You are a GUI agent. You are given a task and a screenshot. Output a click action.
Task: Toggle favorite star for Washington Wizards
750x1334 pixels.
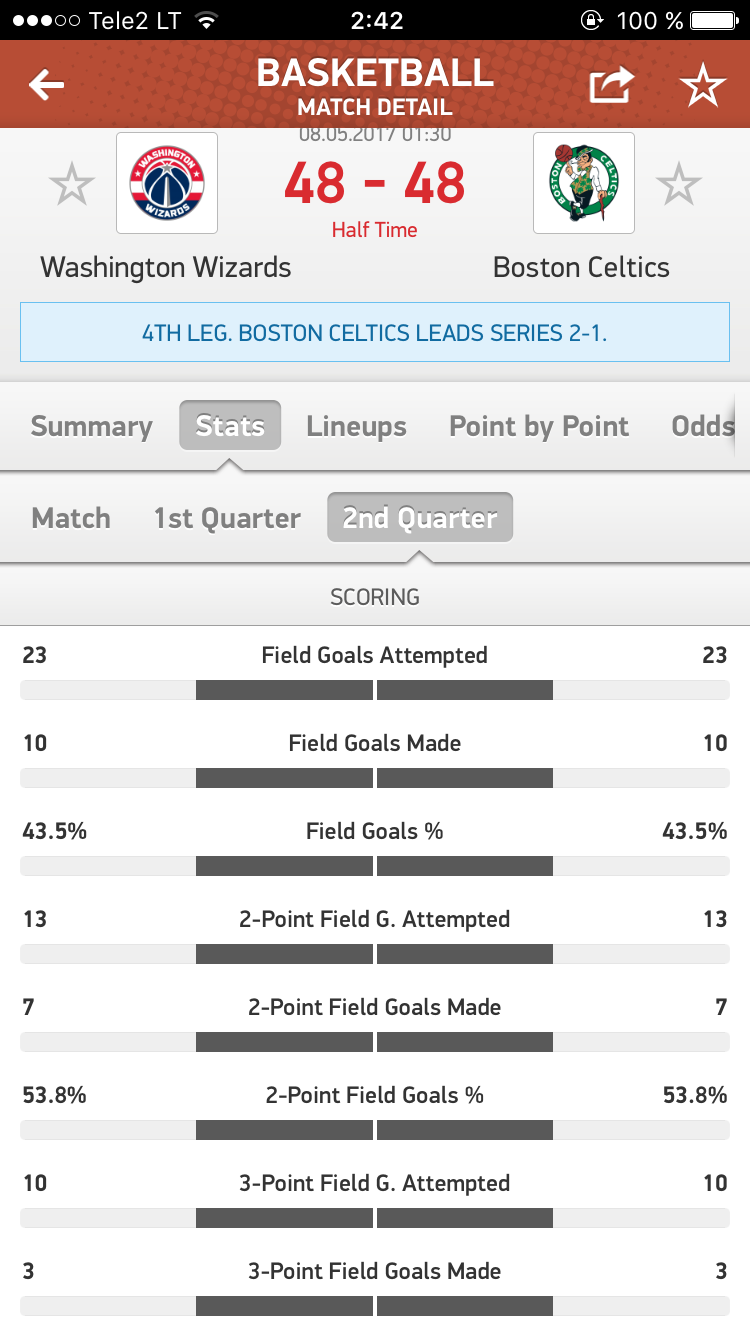pos(72,184)
